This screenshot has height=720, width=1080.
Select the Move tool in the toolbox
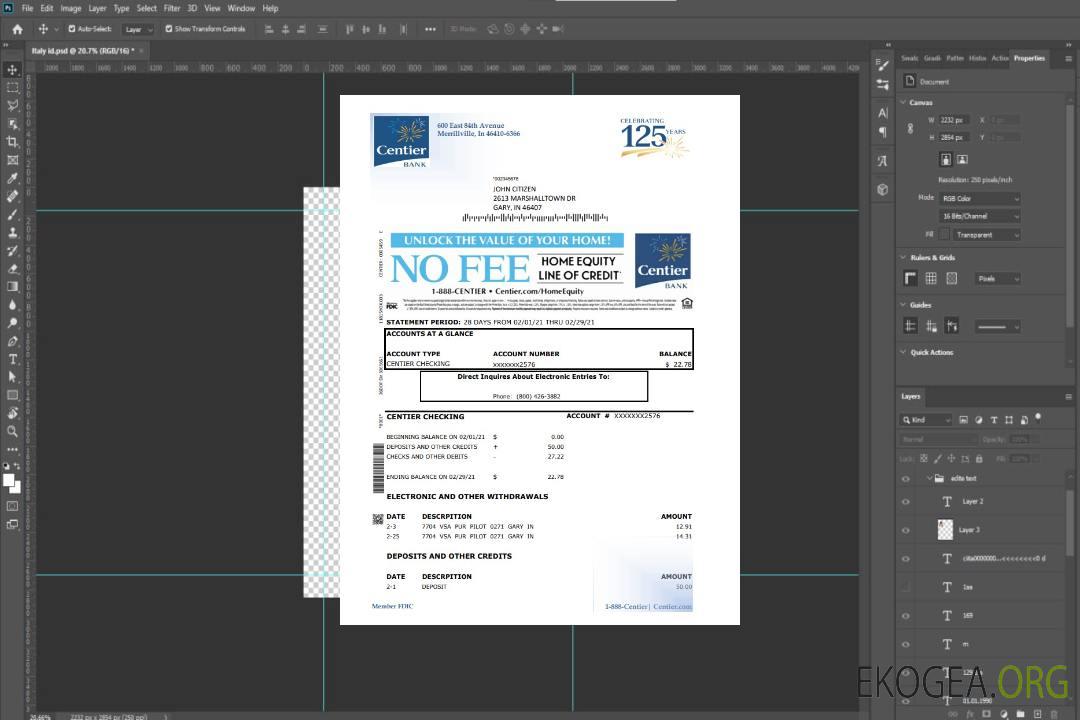[x=12, y=70]
